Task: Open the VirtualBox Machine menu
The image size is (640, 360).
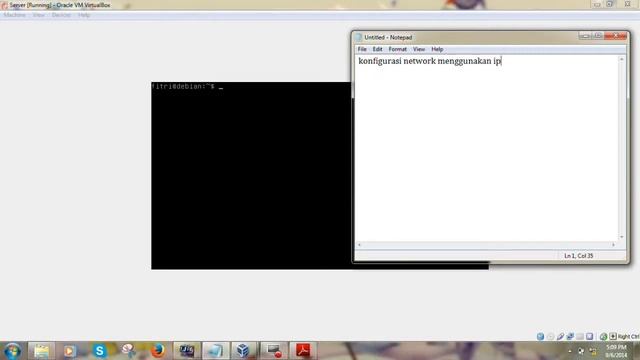Action: 15,15
